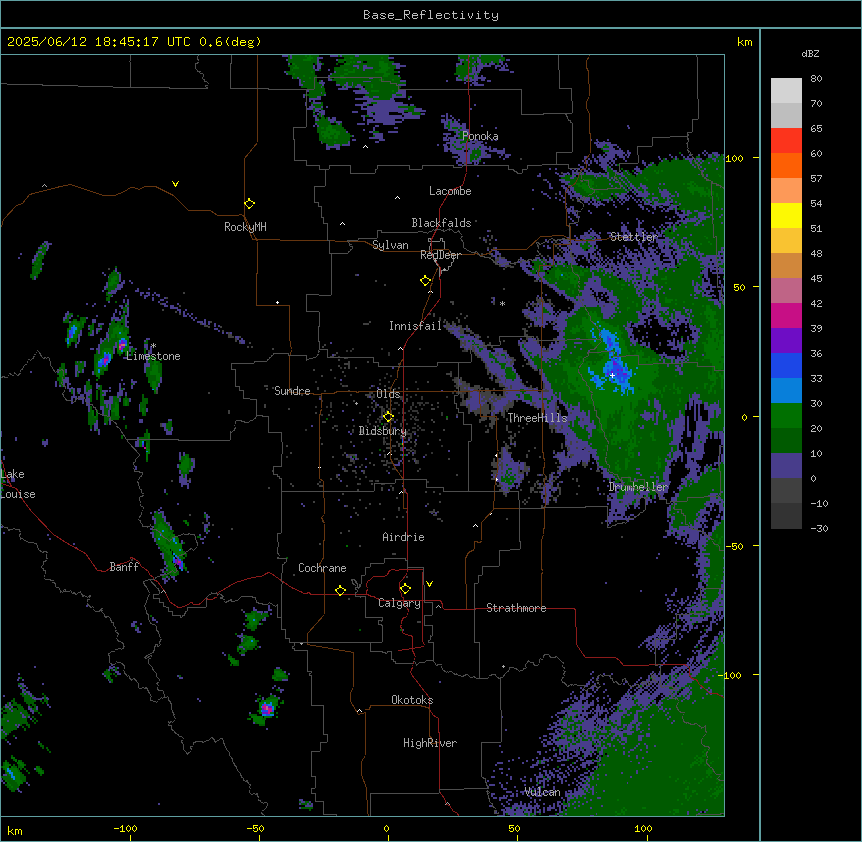Pick the magenta 42 dBZ legend swatch
Viewport: 862px width, 842px height.
pyautogui.click(x=786, y=315)
